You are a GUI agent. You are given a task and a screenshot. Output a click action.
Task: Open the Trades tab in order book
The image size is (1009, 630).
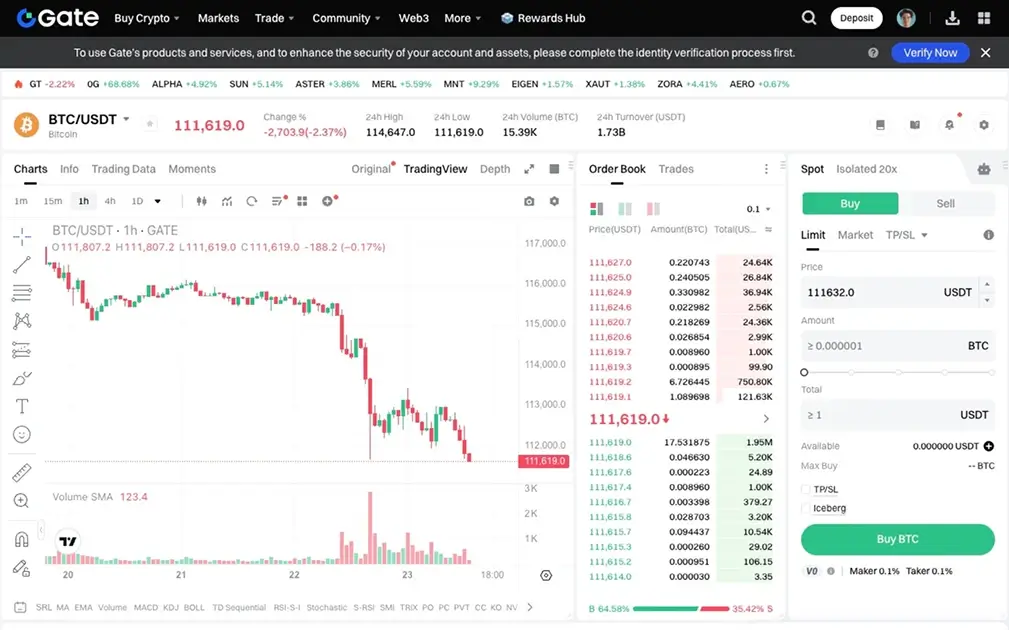(676, 169)
